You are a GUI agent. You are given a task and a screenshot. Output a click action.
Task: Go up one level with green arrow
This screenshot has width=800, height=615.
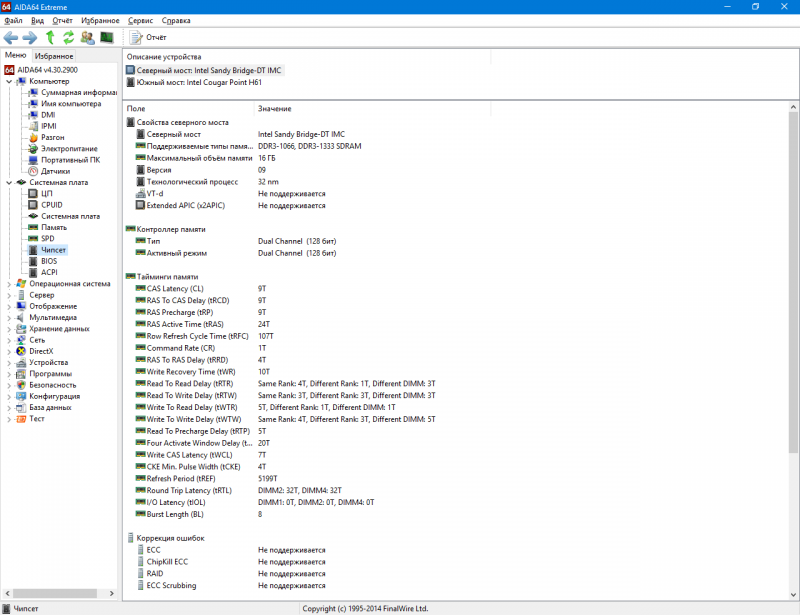click(49, 37)
